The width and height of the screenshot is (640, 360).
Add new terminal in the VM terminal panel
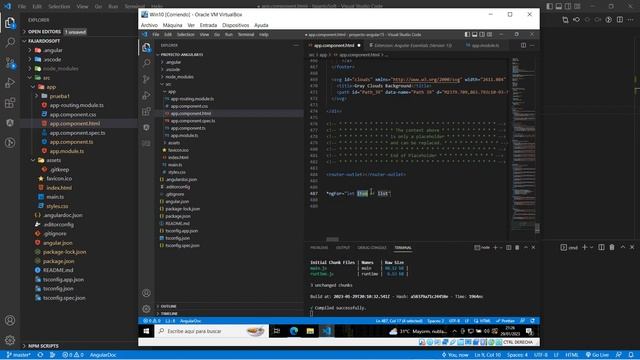(495, 247)
